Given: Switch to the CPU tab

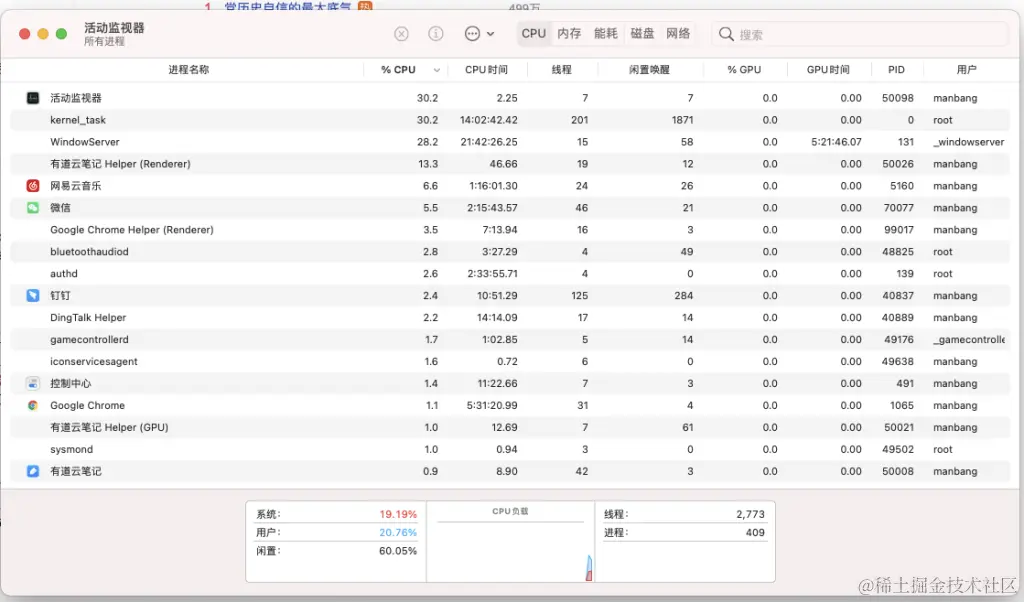Looking at the screenshot, I should point(534,33).
